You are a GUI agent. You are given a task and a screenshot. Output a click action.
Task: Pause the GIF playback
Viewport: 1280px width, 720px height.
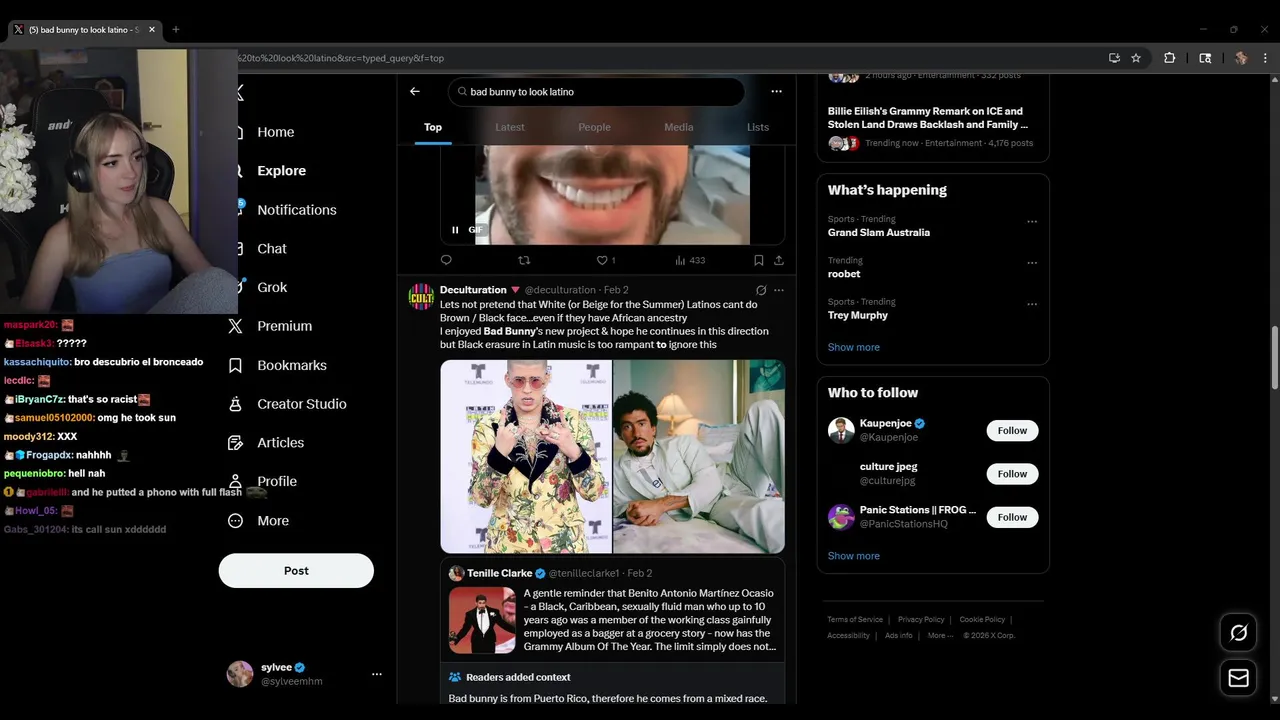(455, 230)
